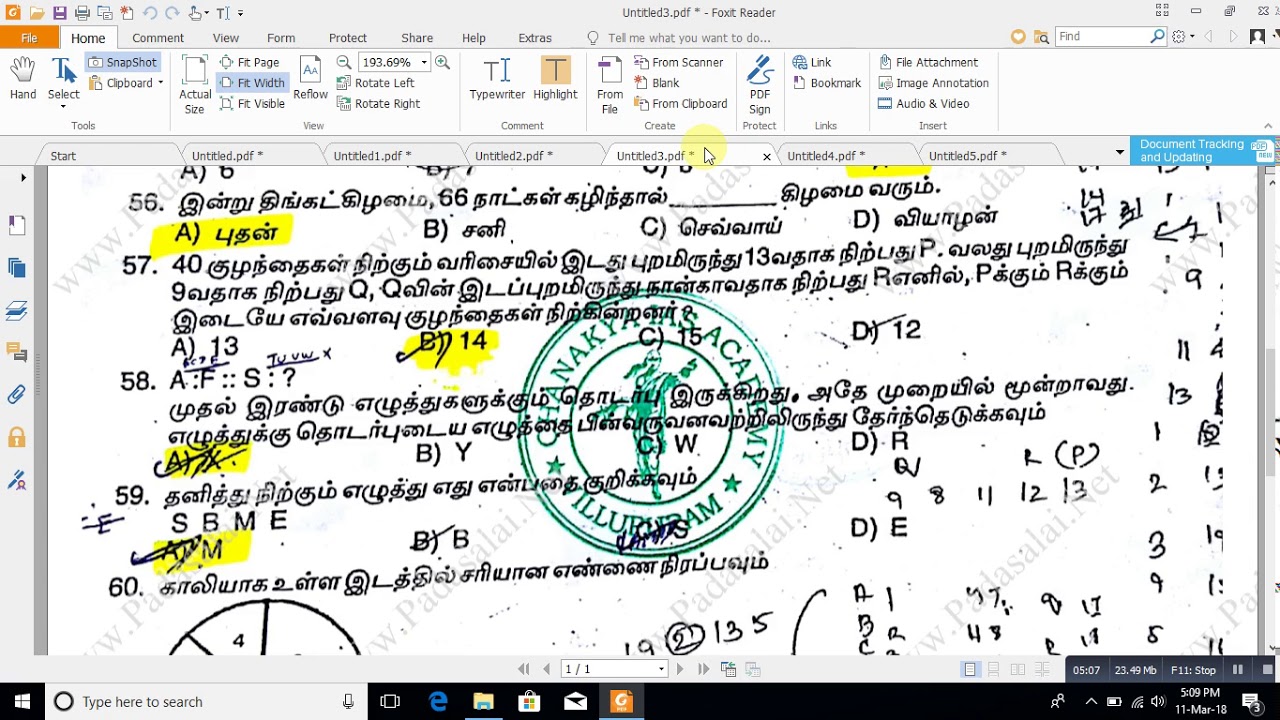The width and height of the screenshot is (1280, 720).
Task: Toggle Fit Width view
Action: [x=251, y=83]
